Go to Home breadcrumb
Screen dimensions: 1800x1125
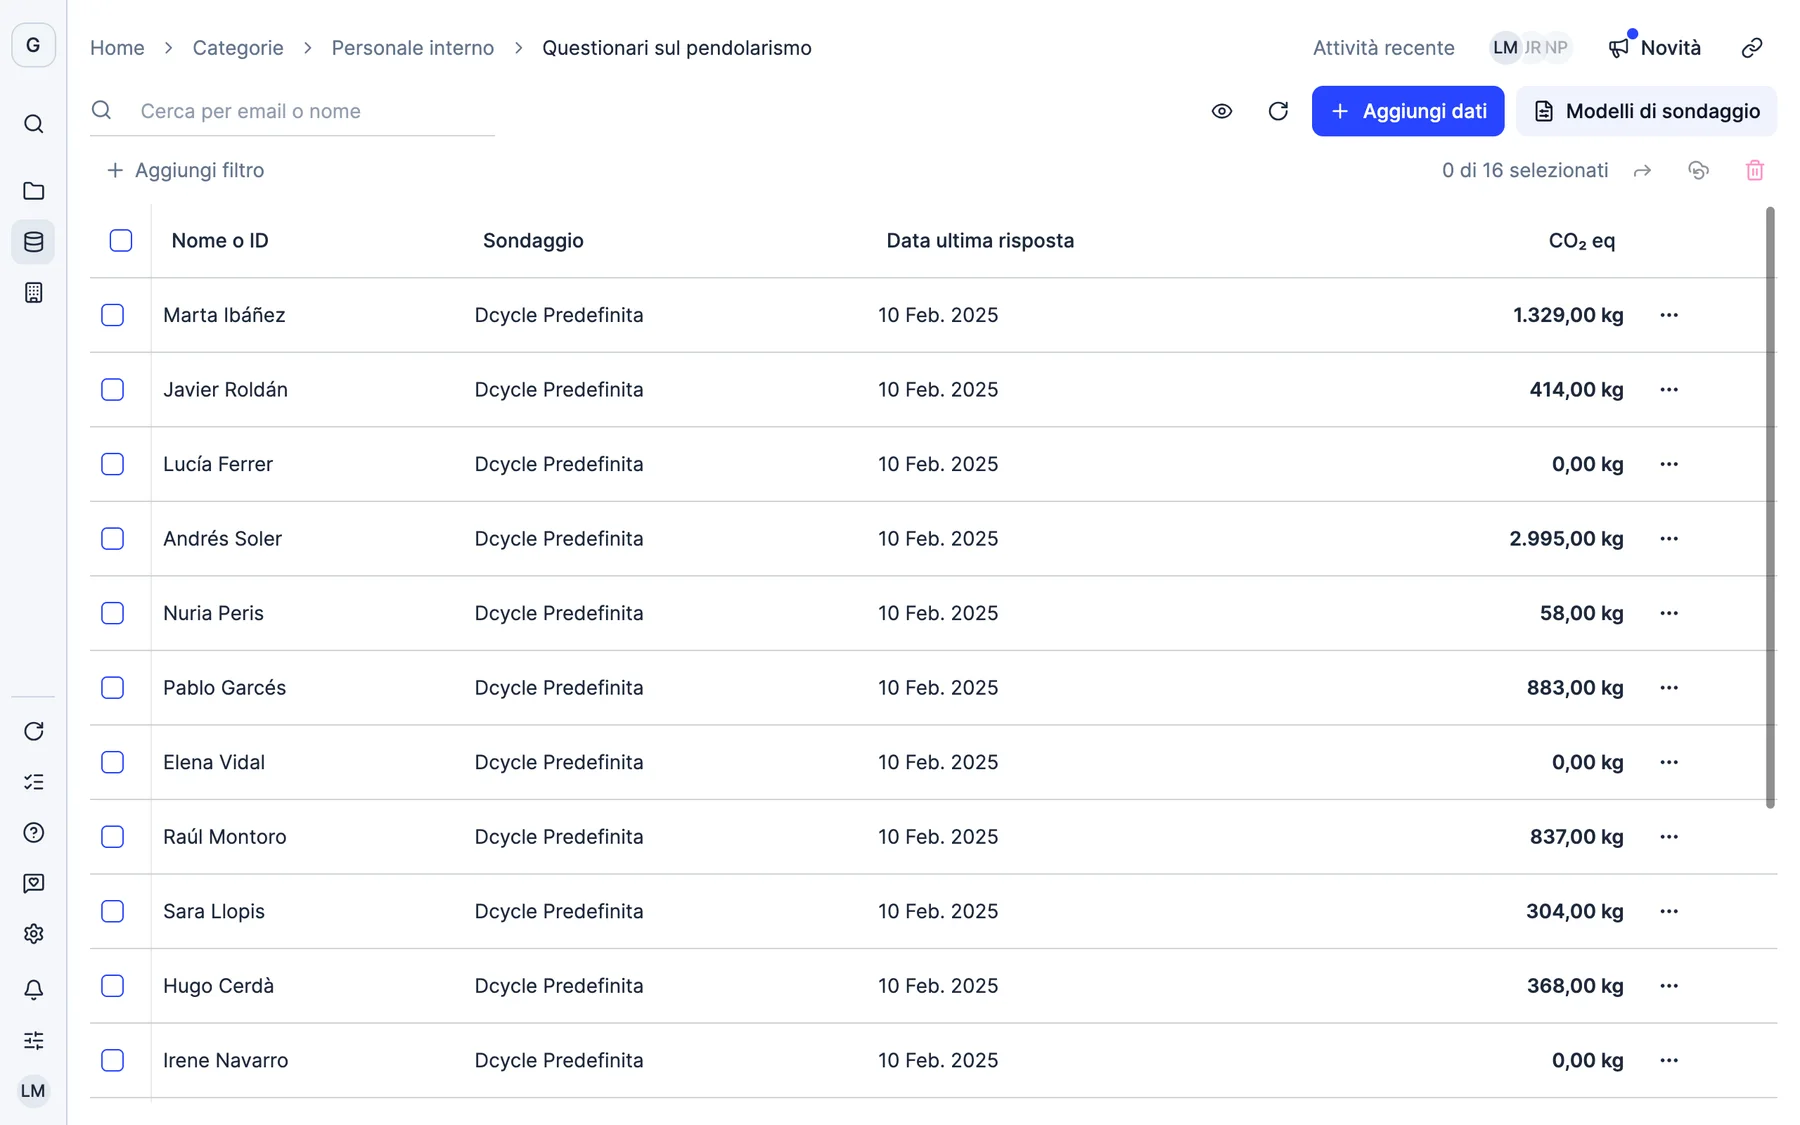(117, 48)
